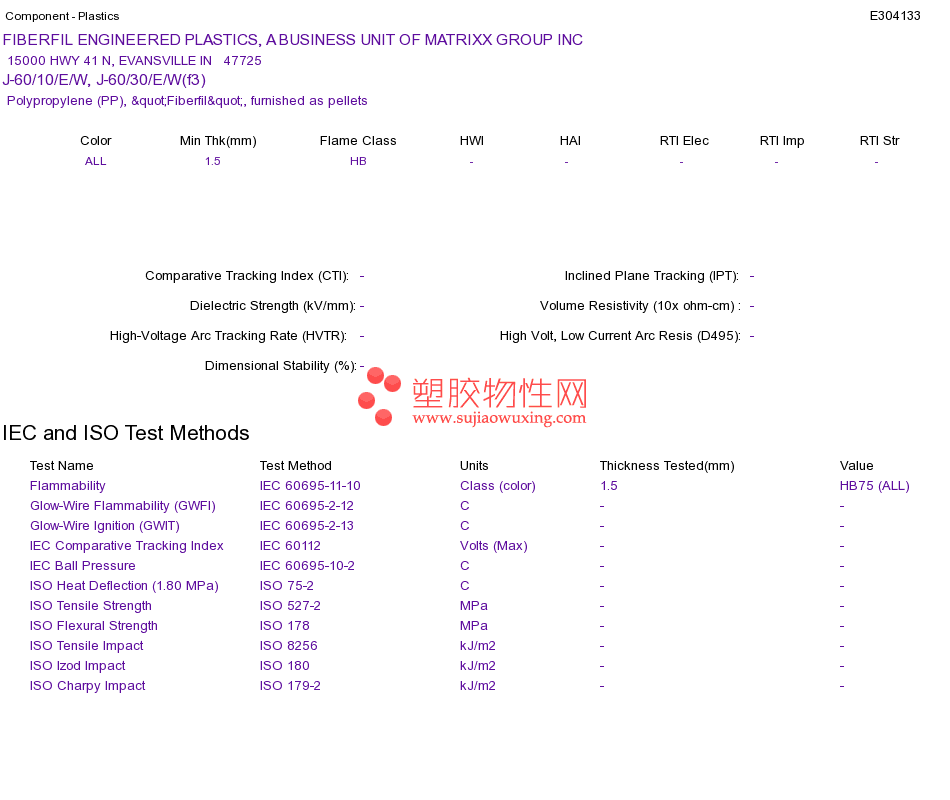Click the ISO Izod Impact entry
This screenshot has height=800, width=950.
coord(78,666)
